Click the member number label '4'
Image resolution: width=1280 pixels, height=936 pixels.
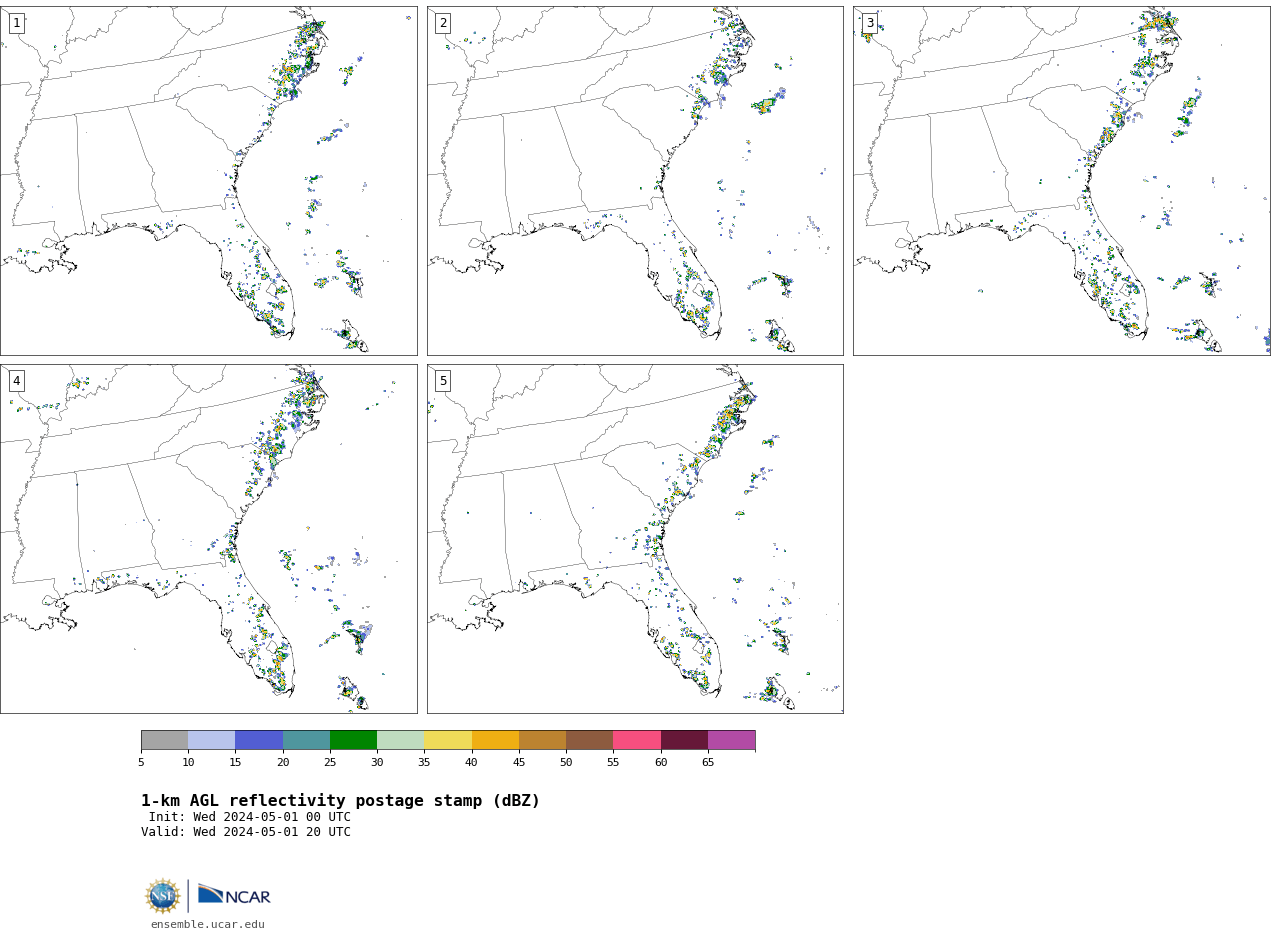point(17,381)
